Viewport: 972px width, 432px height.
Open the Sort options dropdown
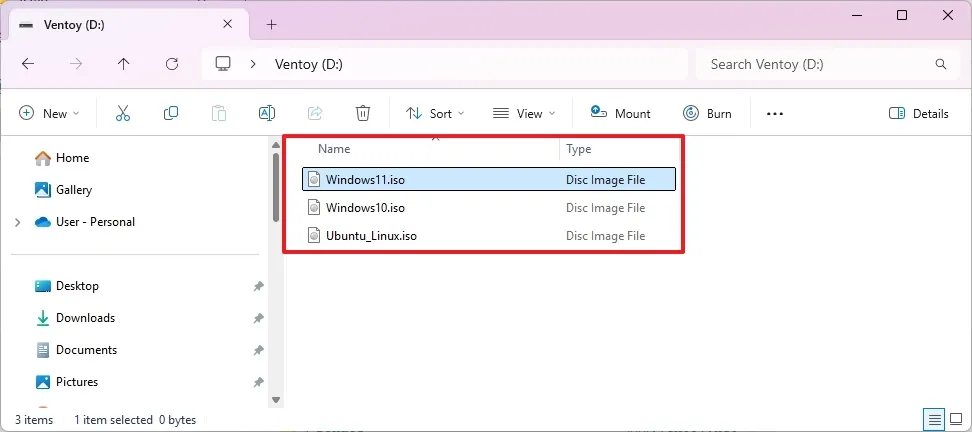point(435,113)
